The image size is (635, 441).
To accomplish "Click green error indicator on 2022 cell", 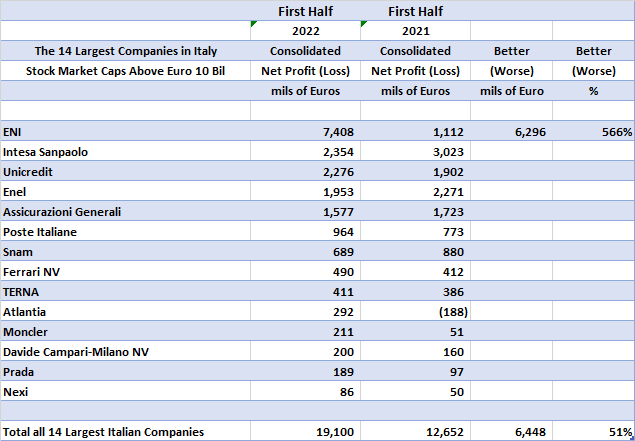I will point(254,23).
